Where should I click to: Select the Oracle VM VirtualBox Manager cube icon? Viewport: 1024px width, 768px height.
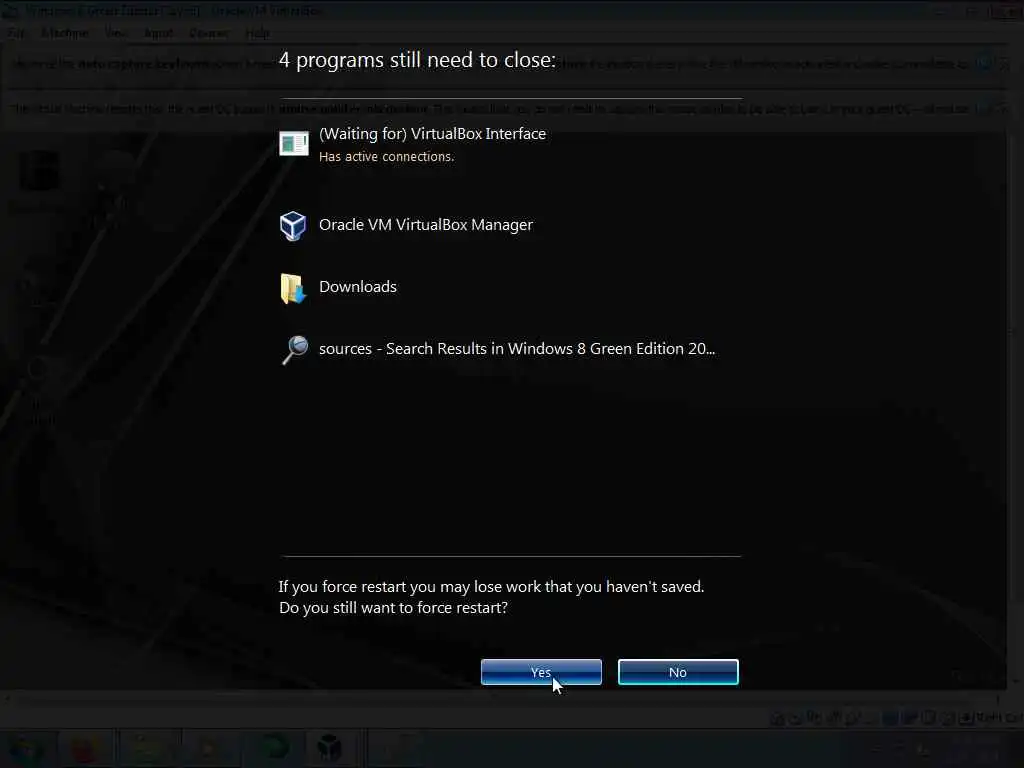[293, 226]
